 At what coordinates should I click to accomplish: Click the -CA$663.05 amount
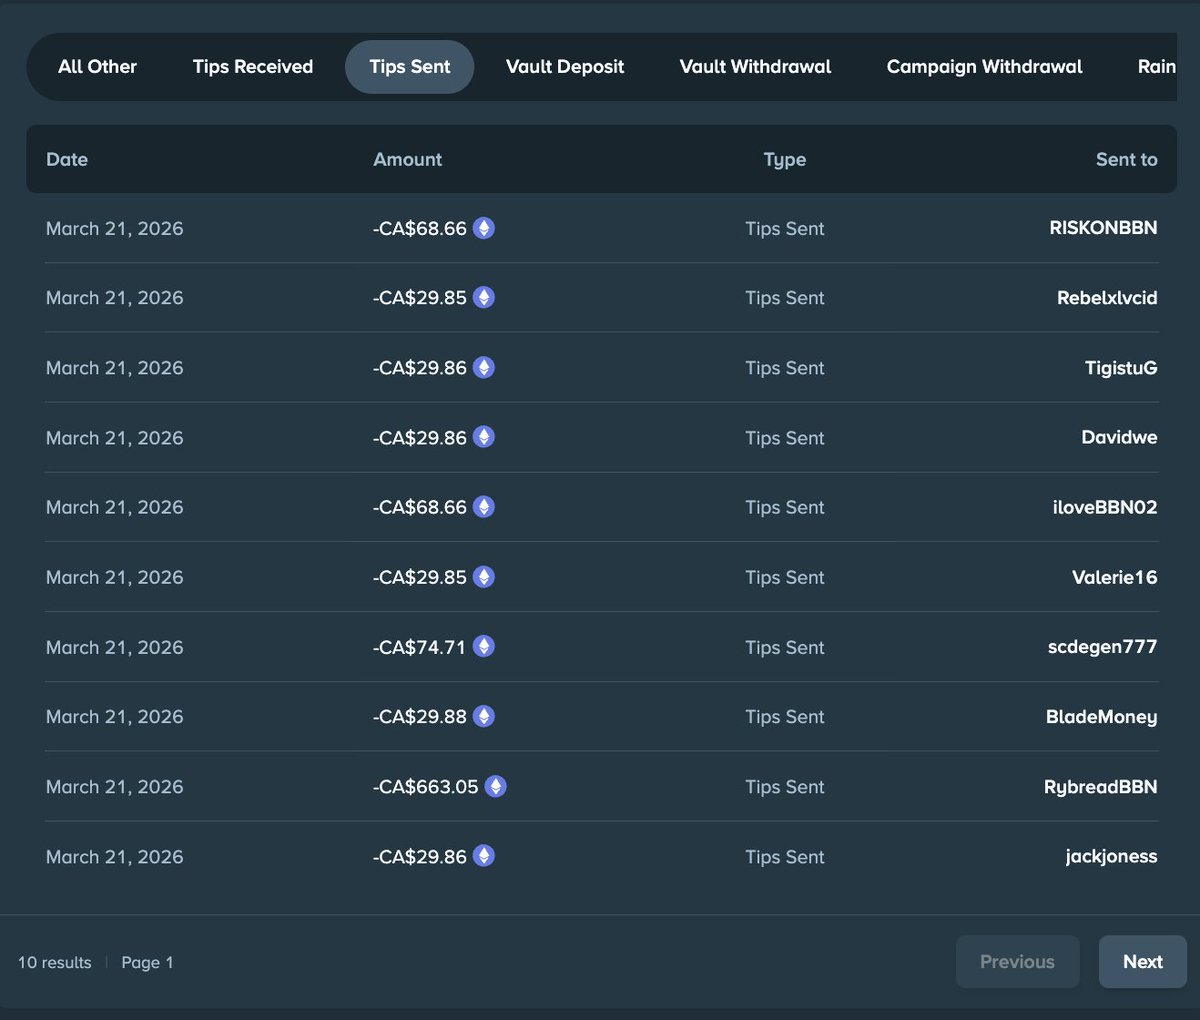[426, 787]
